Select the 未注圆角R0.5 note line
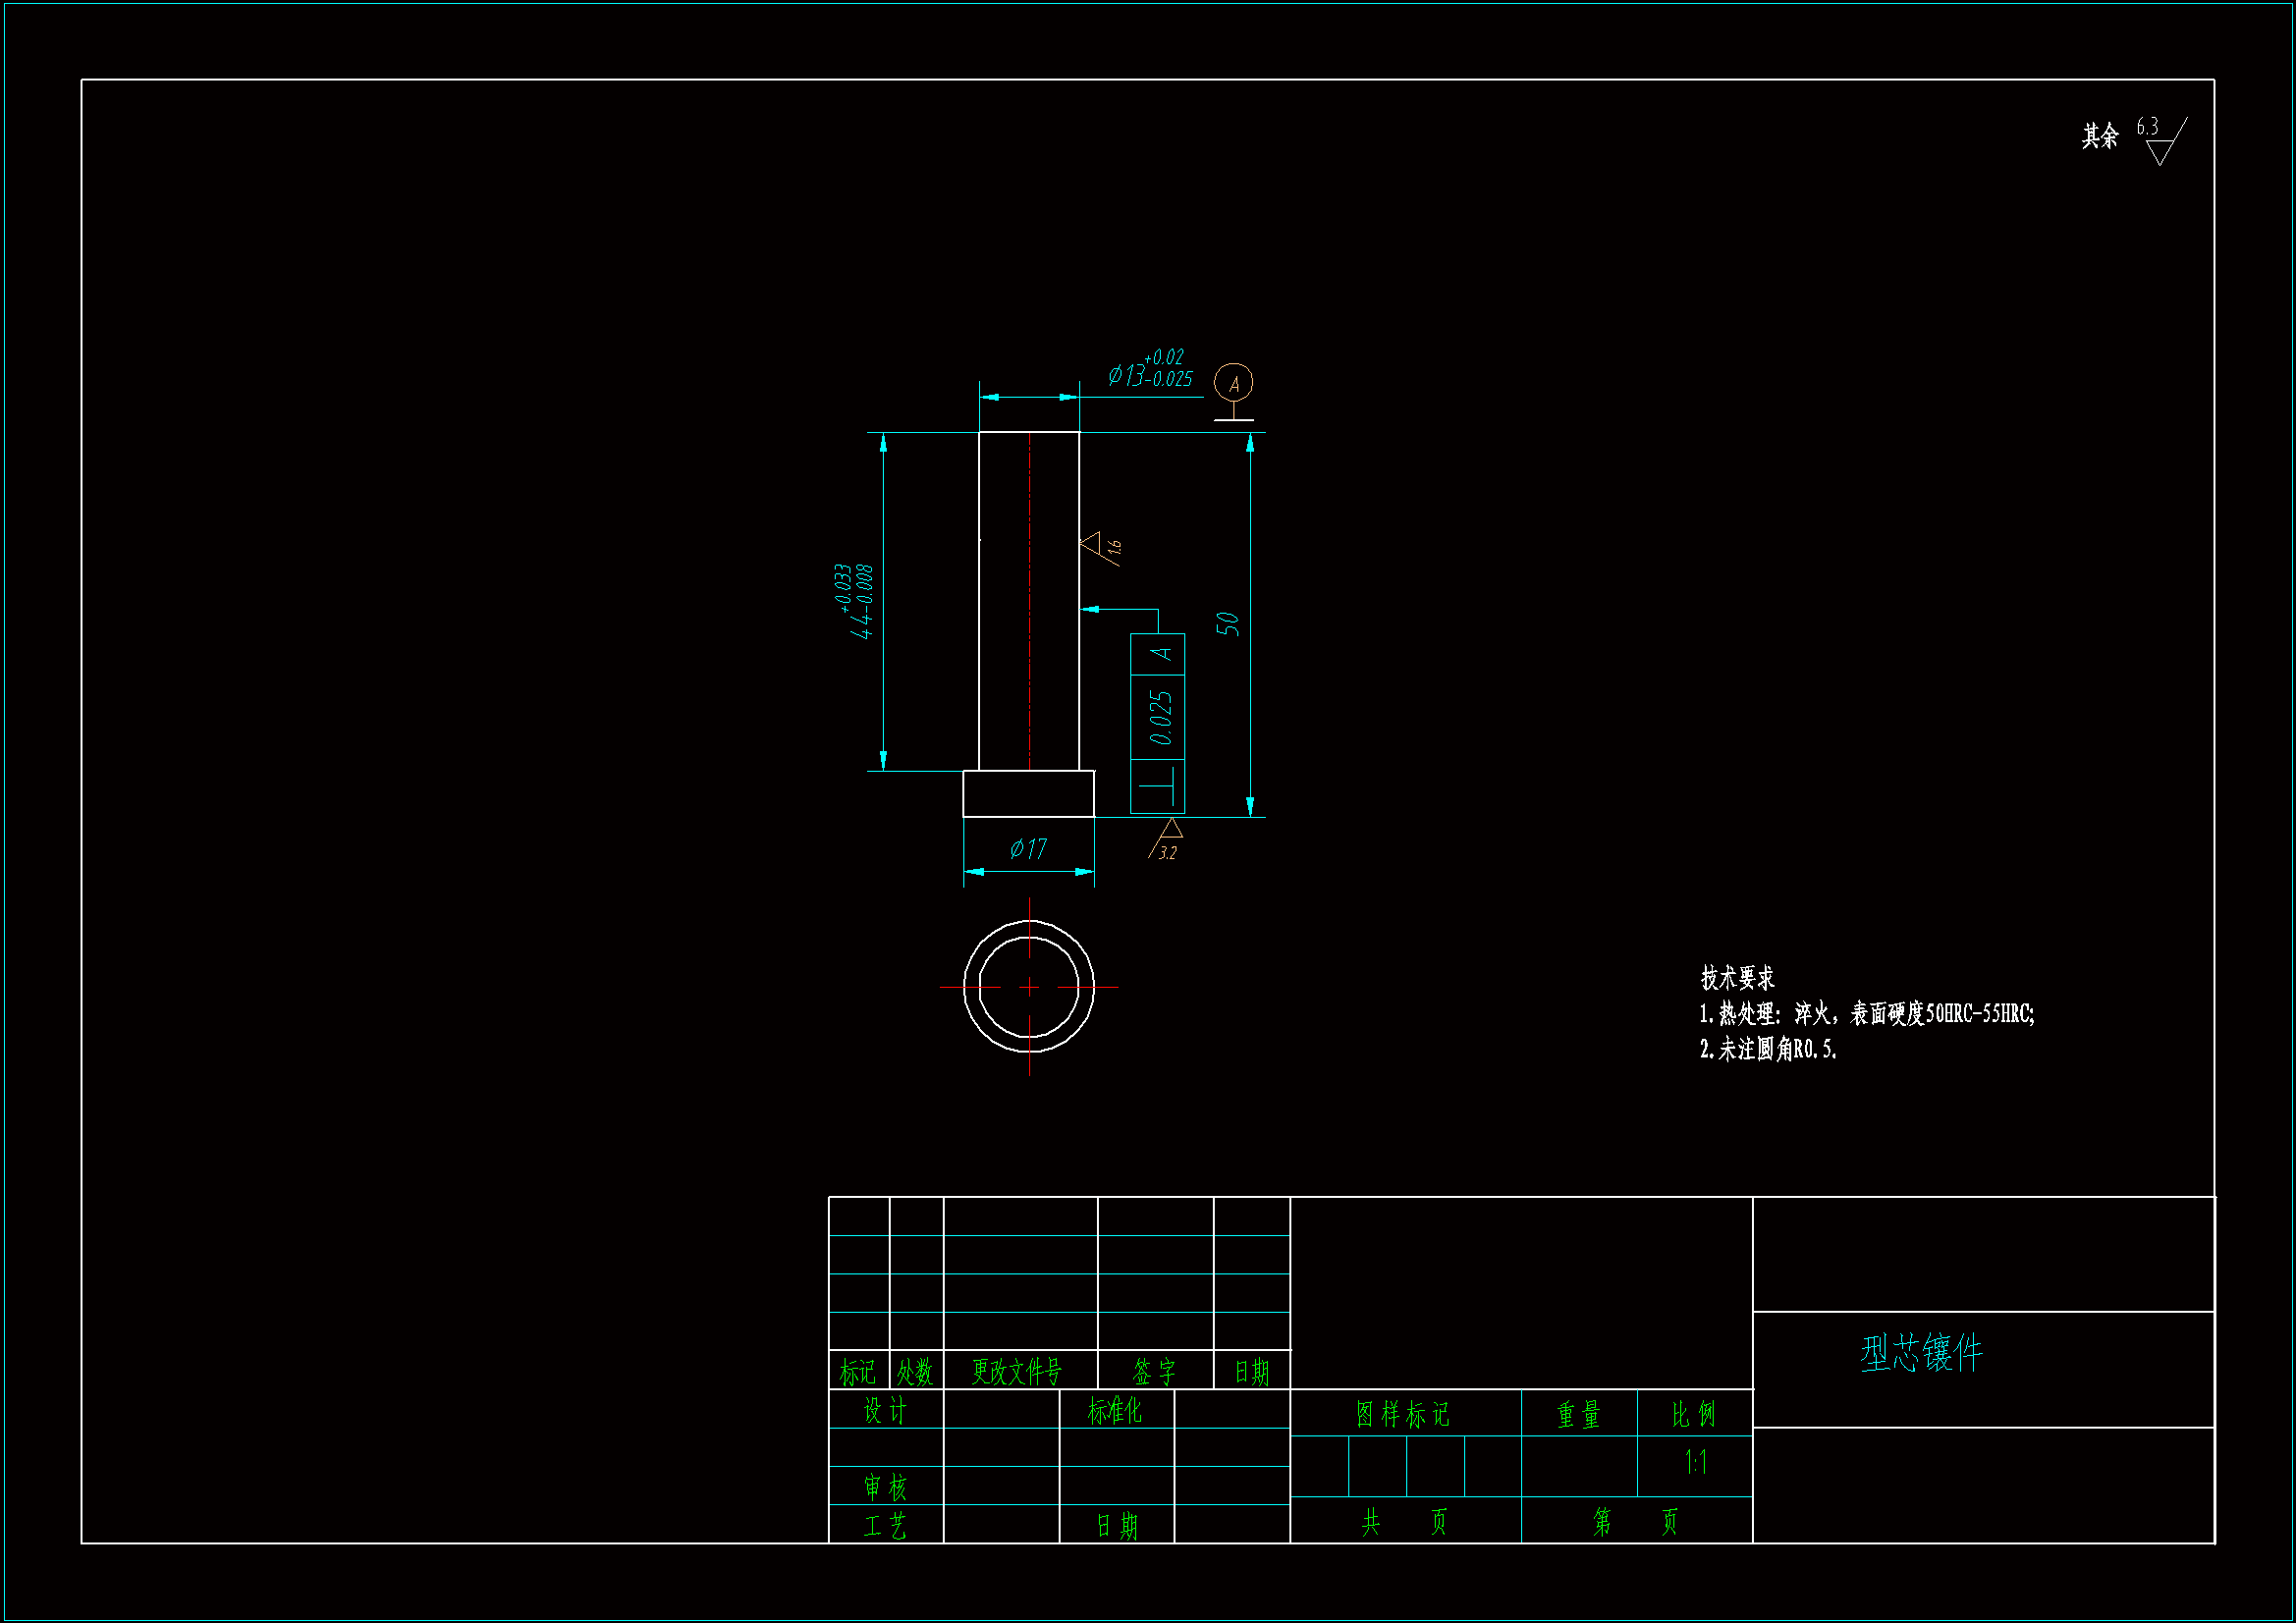This screenshot has width=2296, height=1623. pos(1768,1049)
